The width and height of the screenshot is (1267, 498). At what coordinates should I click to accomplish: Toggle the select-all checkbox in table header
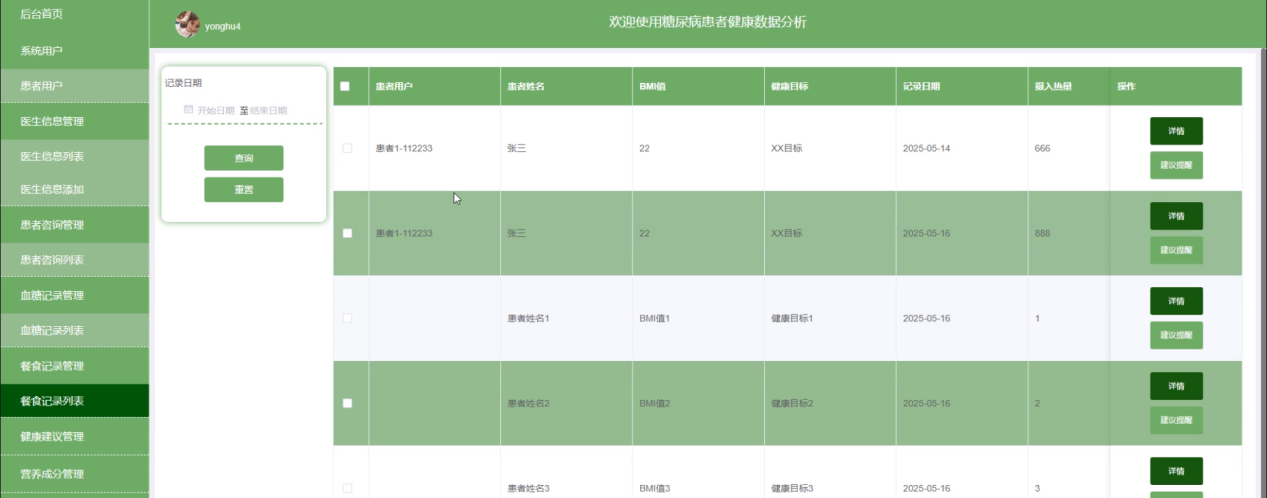(345, 86)
